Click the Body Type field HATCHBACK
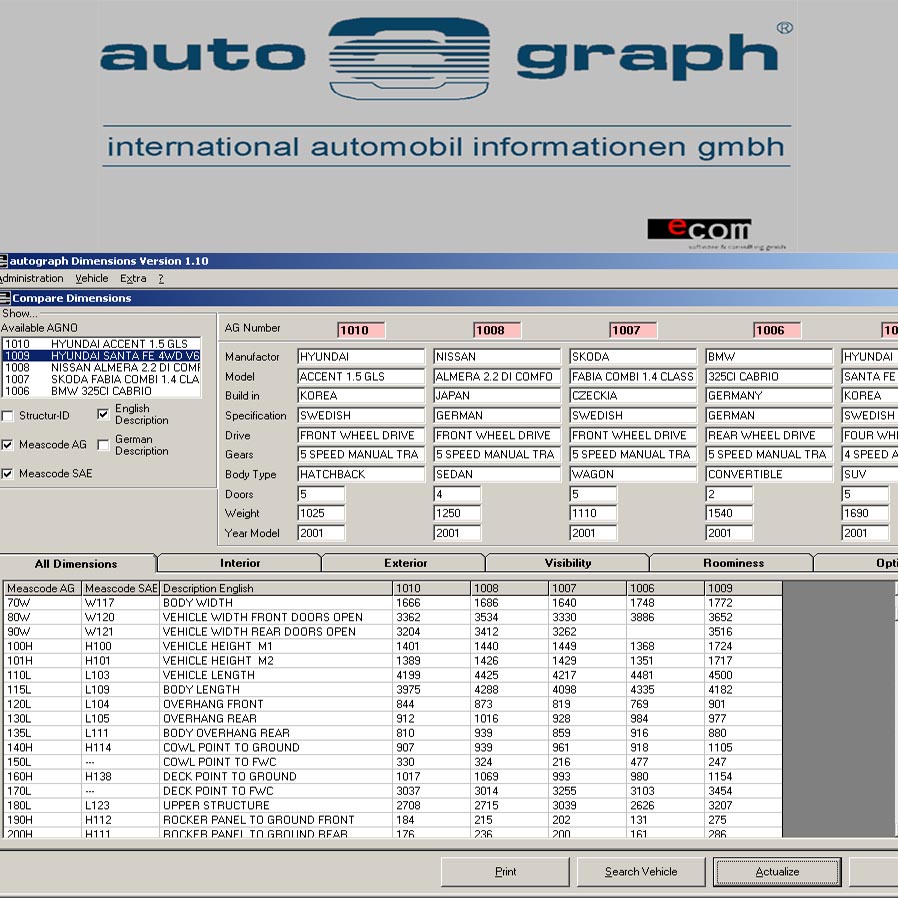 [x=361, y=474]
